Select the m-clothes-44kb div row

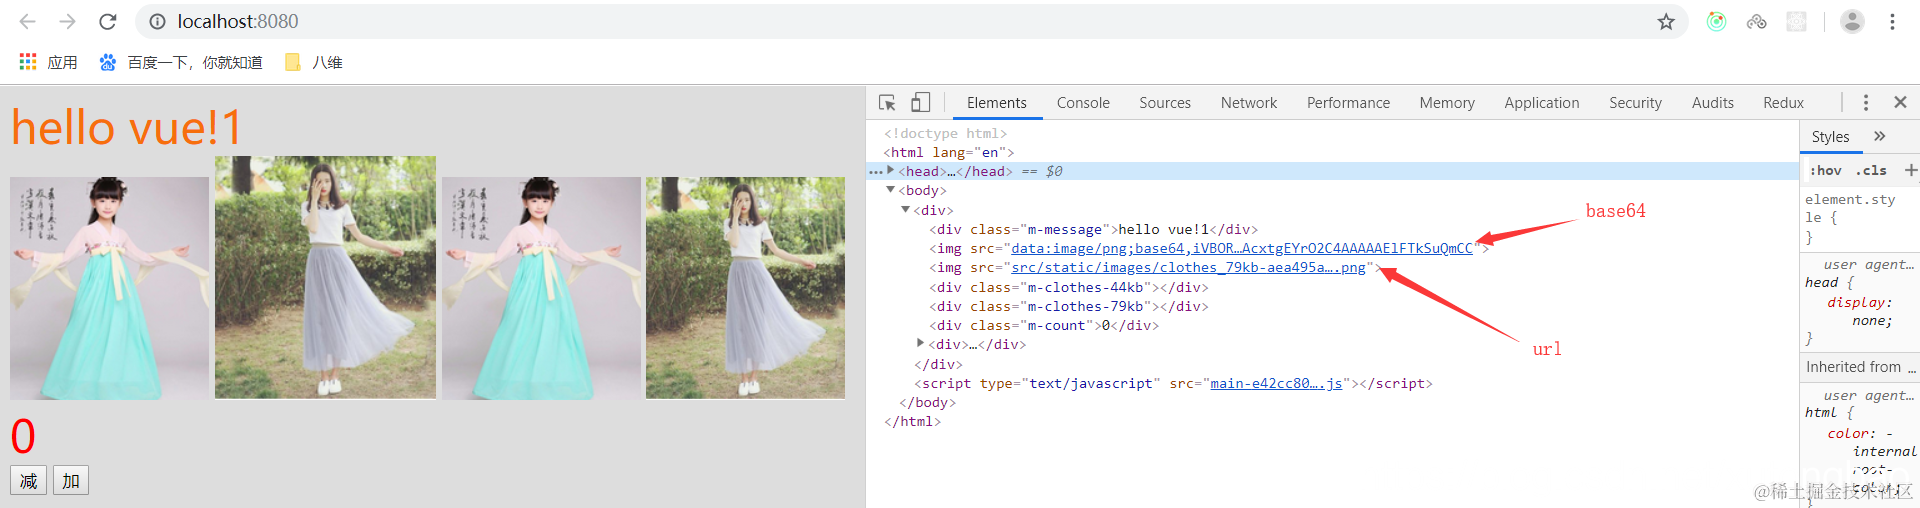[x=1069, y=287]
